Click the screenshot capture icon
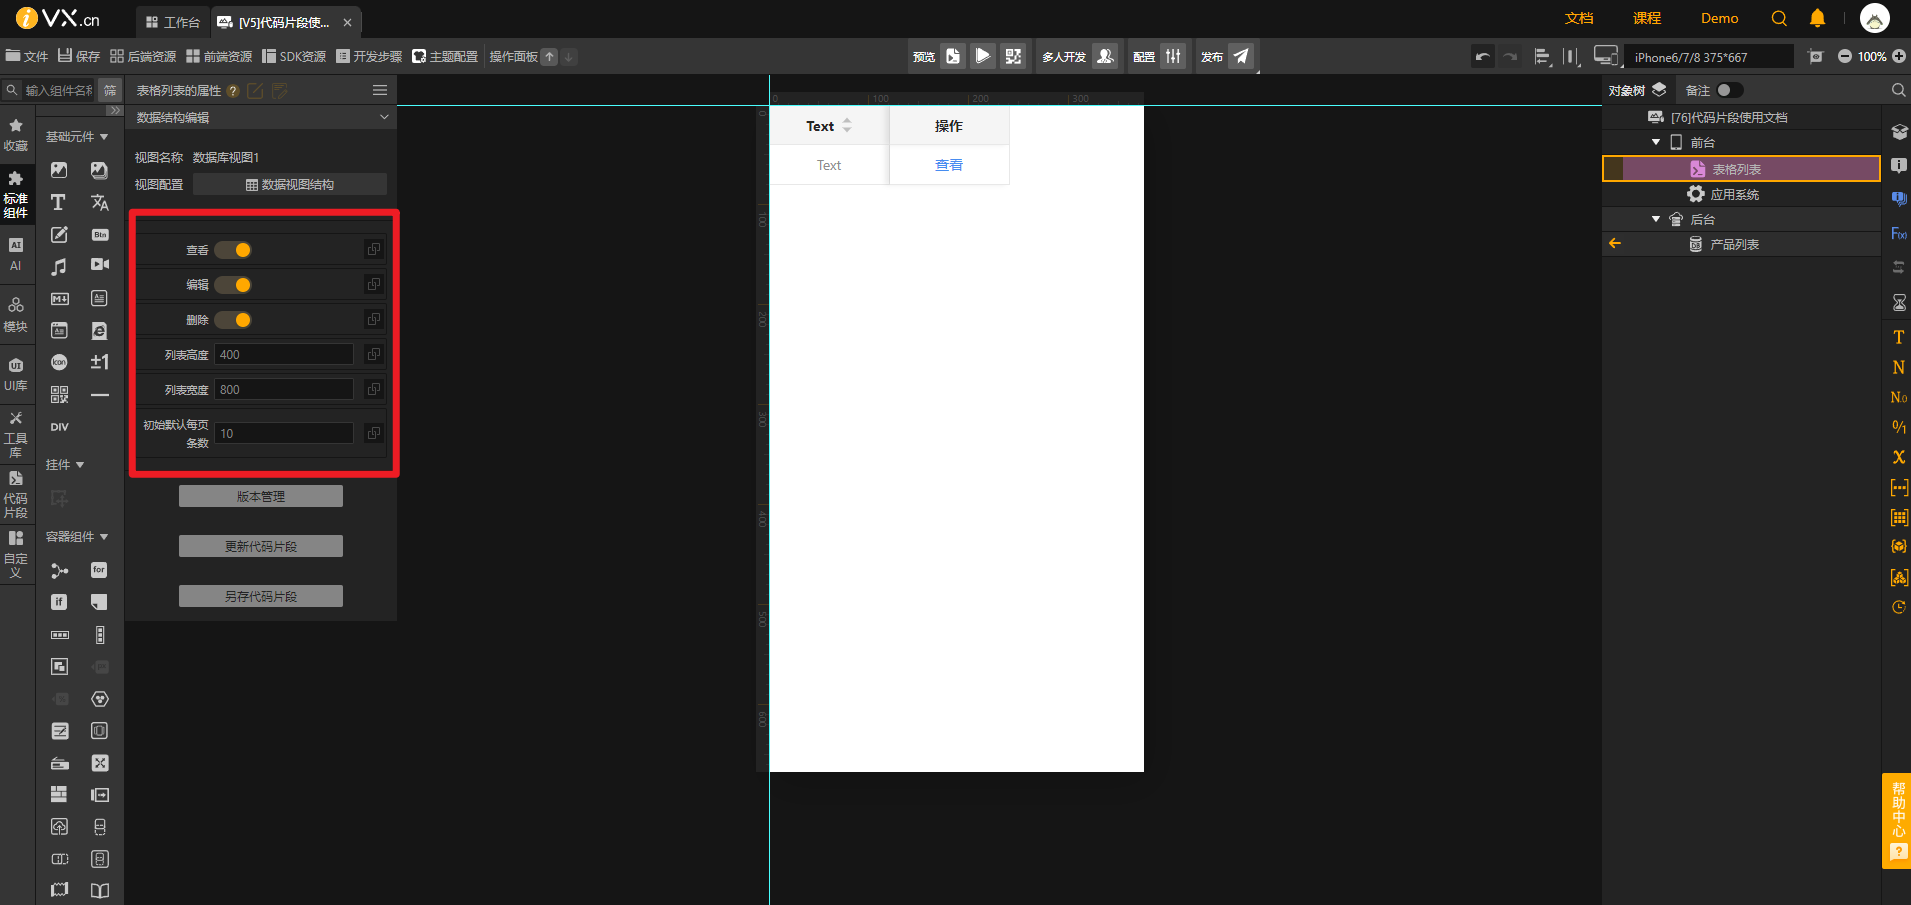This screenshot has height=905, width=1911. (1816, 57)
